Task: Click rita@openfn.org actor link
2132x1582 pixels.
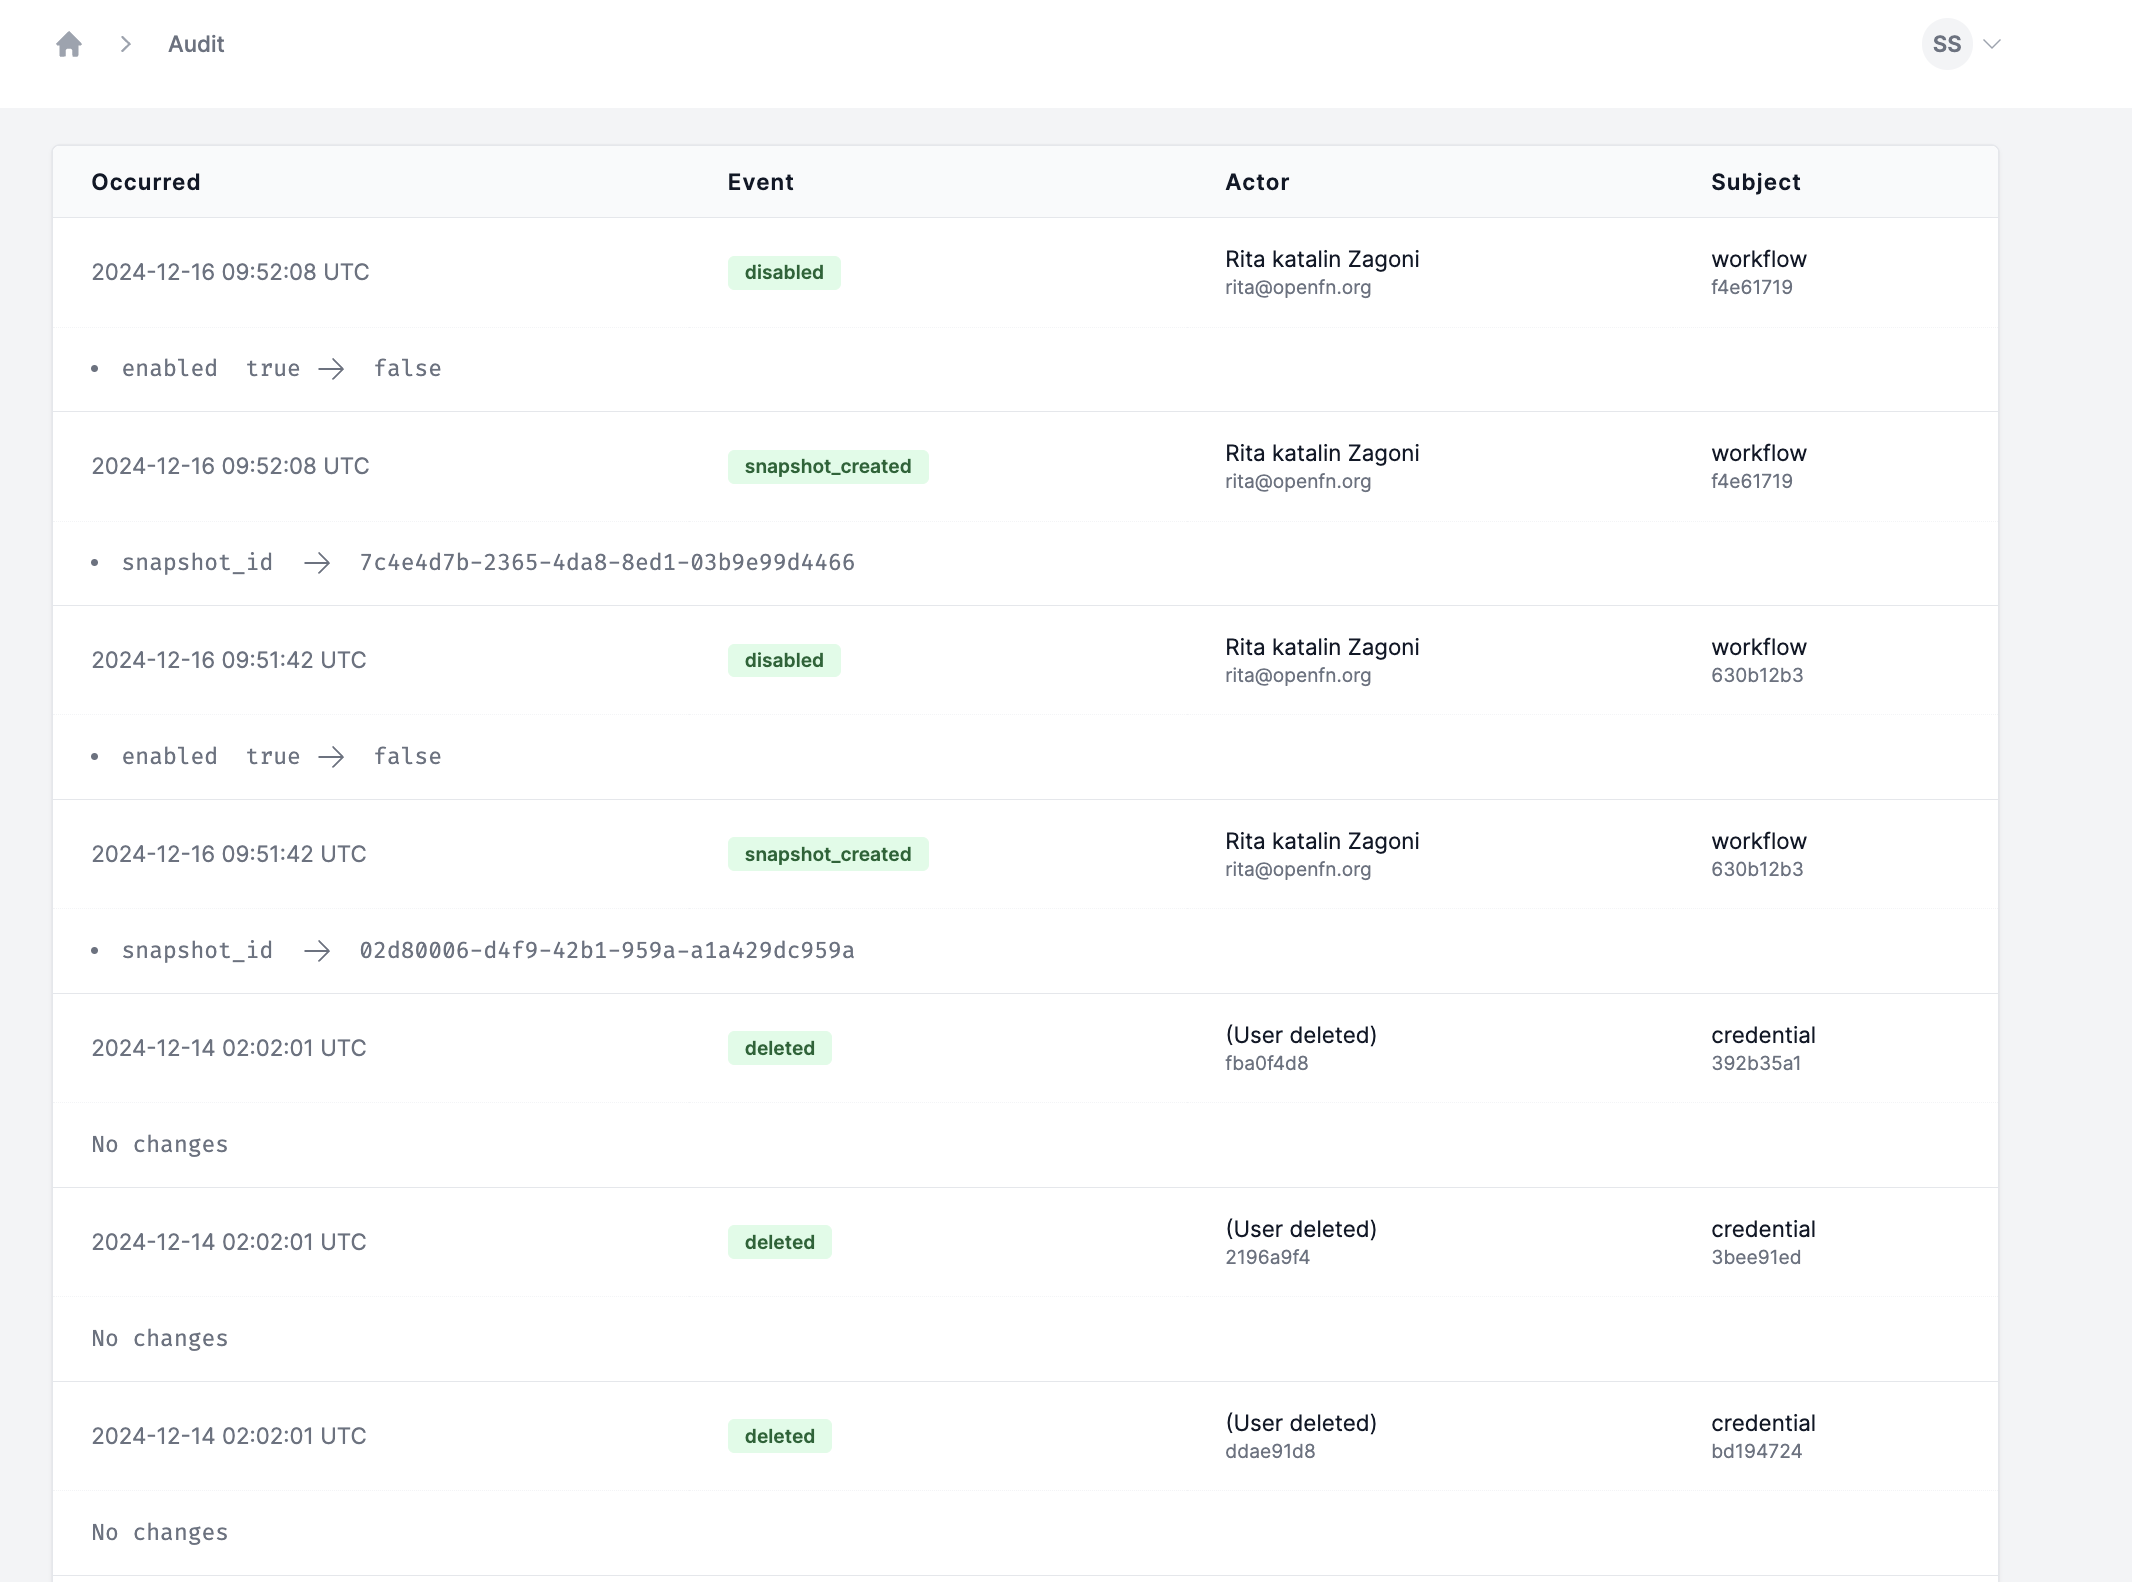Action: pos(1296,286)
